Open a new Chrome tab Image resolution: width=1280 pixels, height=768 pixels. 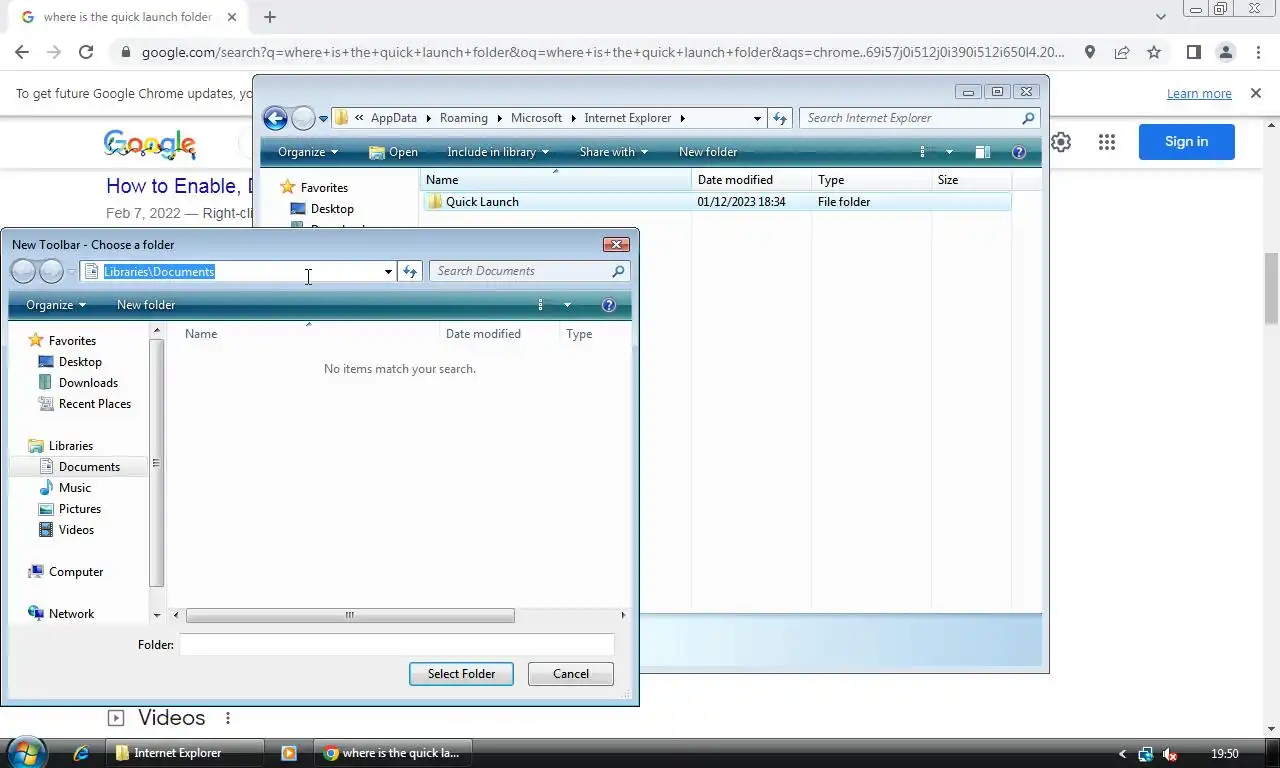270,17
